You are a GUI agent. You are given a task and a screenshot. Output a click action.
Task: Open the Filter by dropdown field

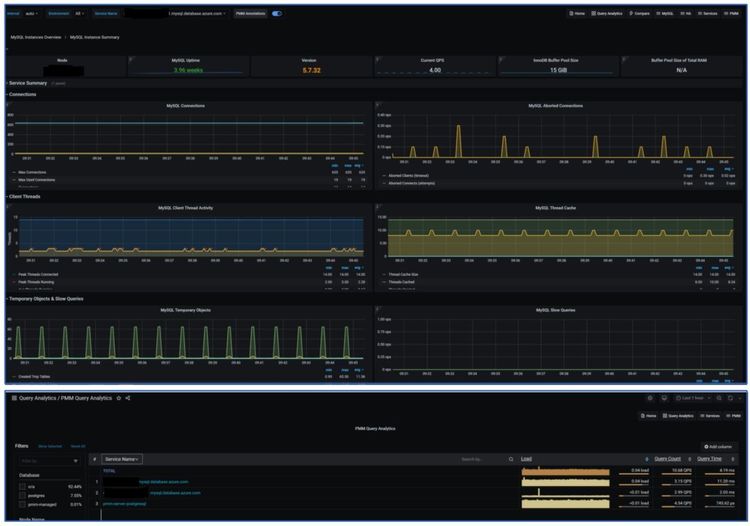(49, 461)
